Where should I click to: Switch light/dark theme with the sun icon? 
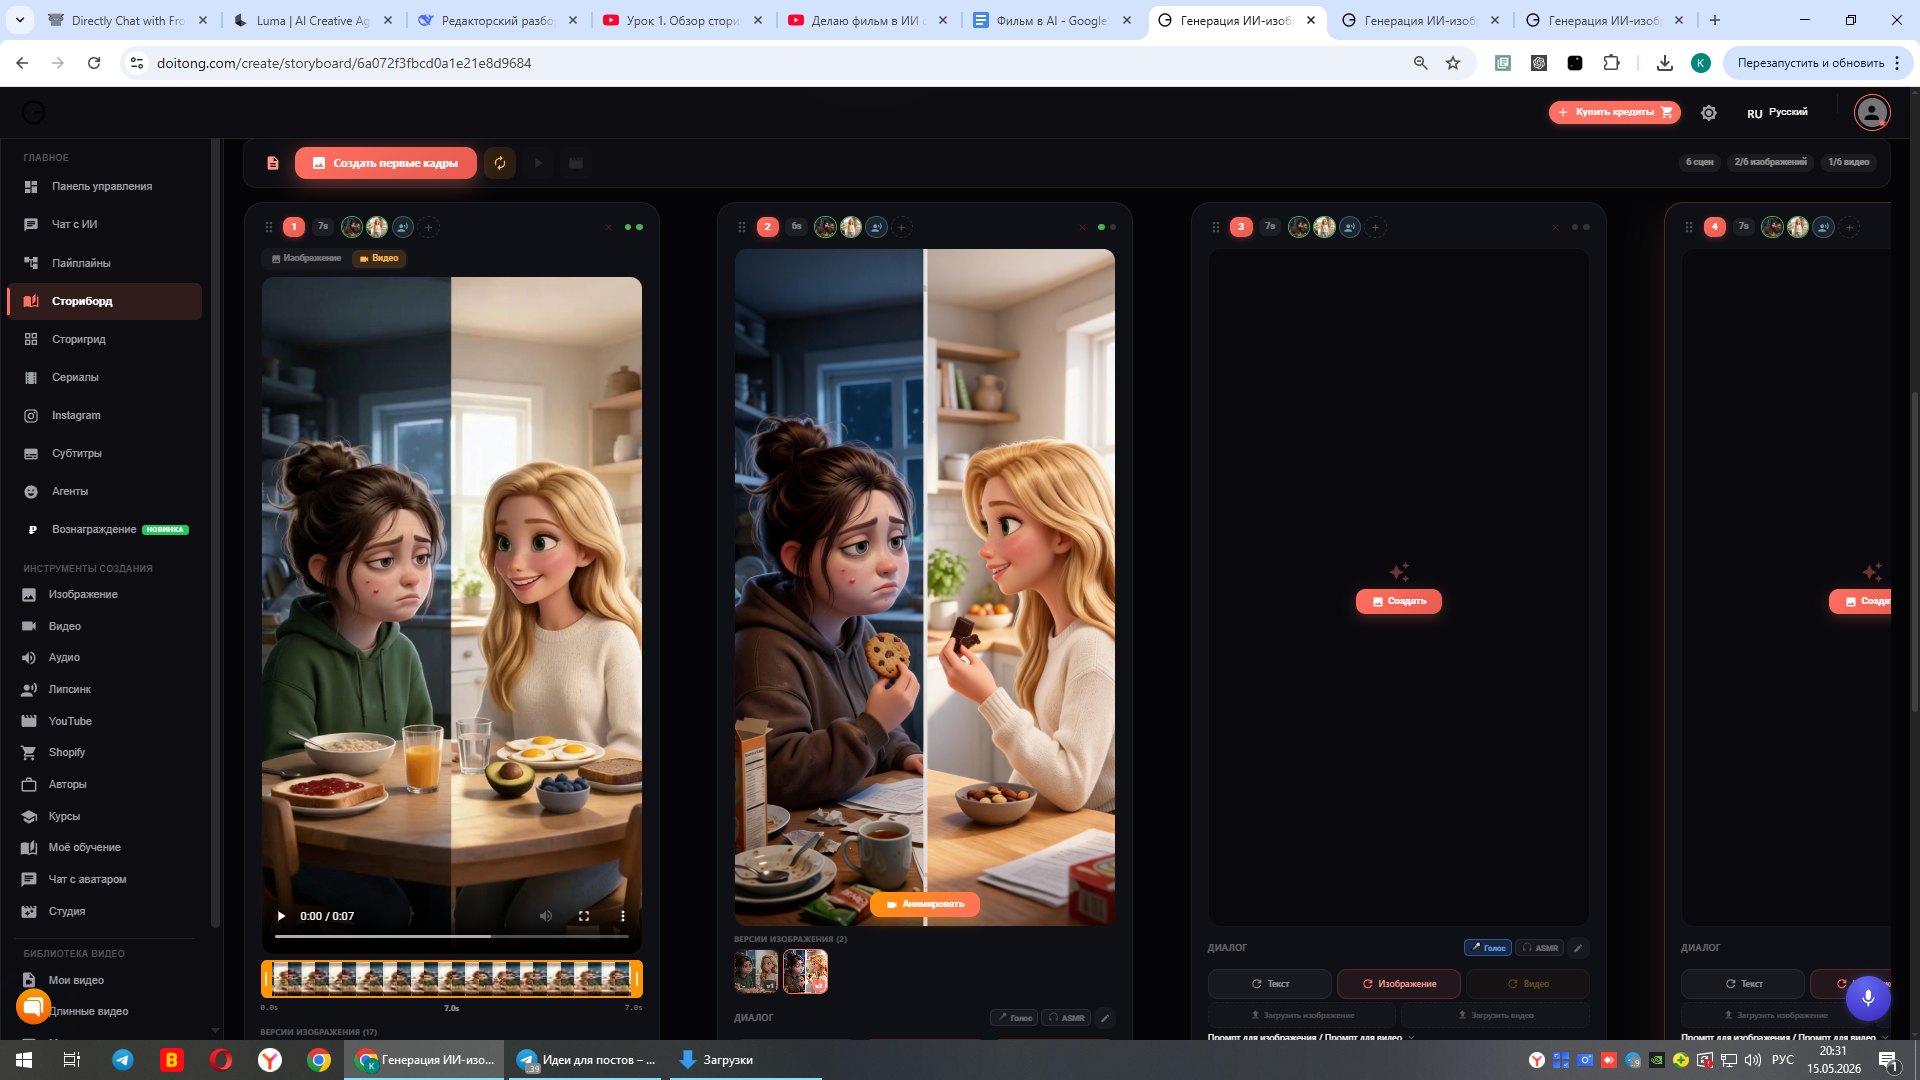tap(1709, 113)
